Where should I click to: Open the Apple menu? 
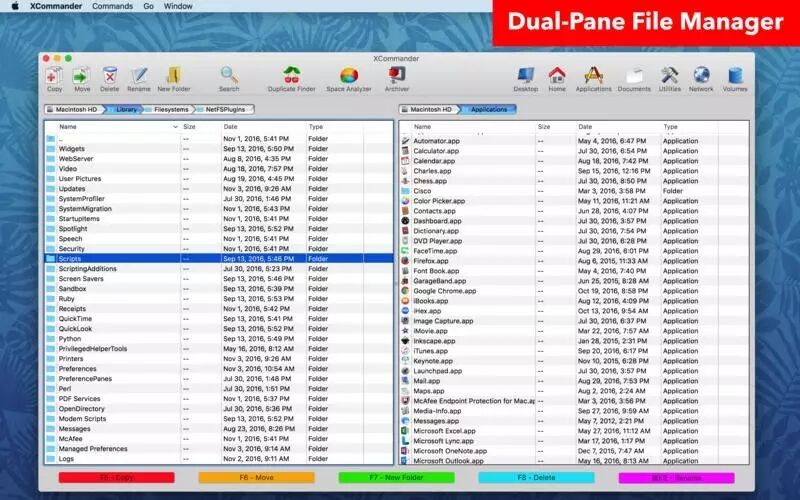click(15, 6)
